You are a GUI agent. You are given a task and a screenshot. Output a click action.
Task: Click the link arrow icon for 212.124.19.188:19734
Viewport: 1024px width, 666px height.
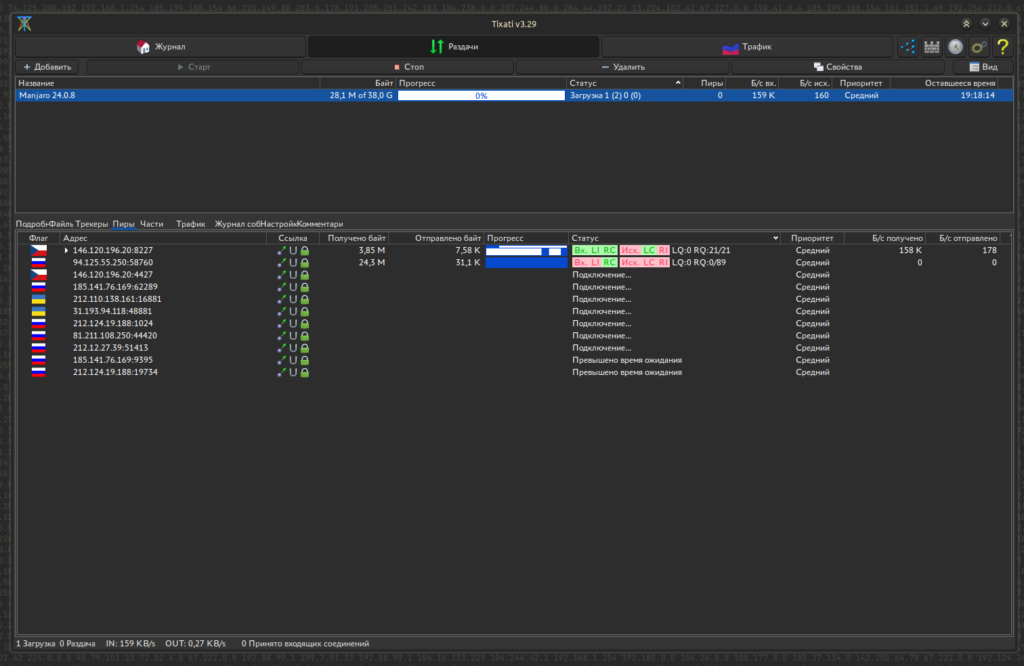[x=281, y=372]
